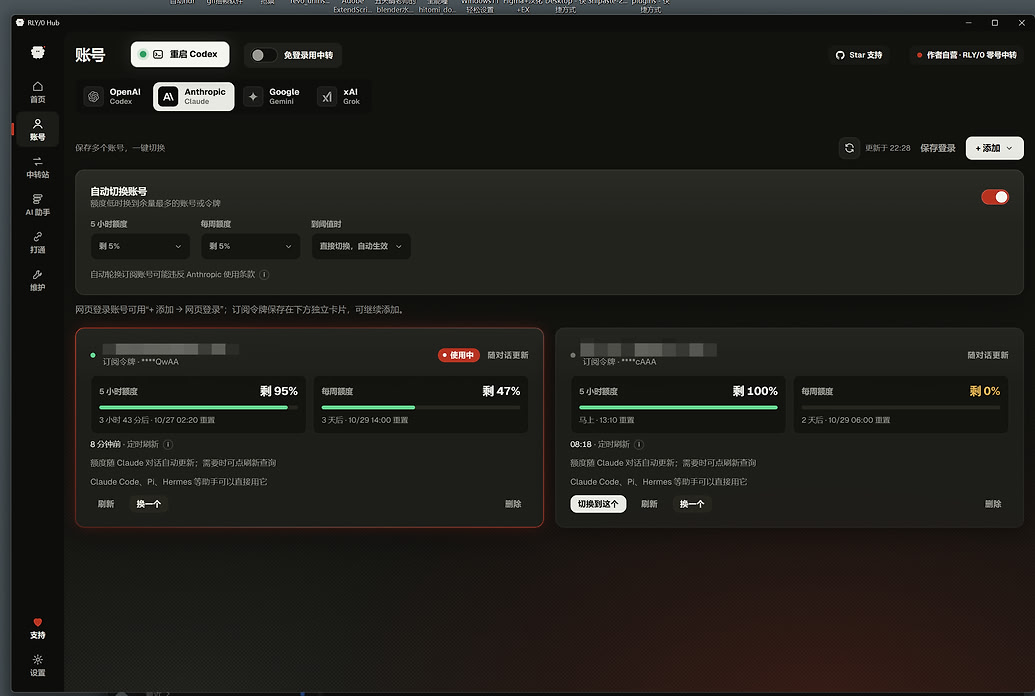Open the 维护 wrench sidebar icon
This screenshot has width=1035, height=696.
tap(38, 280)
